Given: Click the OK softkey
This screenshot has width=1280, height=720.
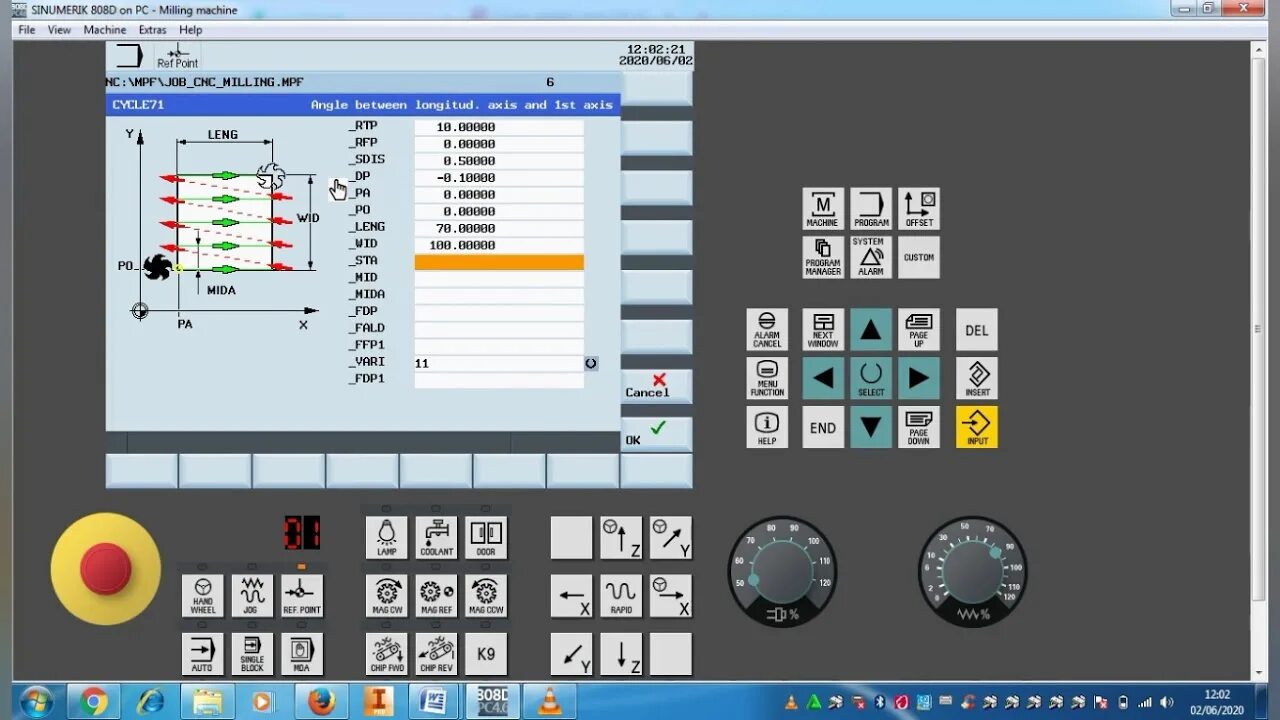Looking at the screenshot, I should tap(657, 434).
